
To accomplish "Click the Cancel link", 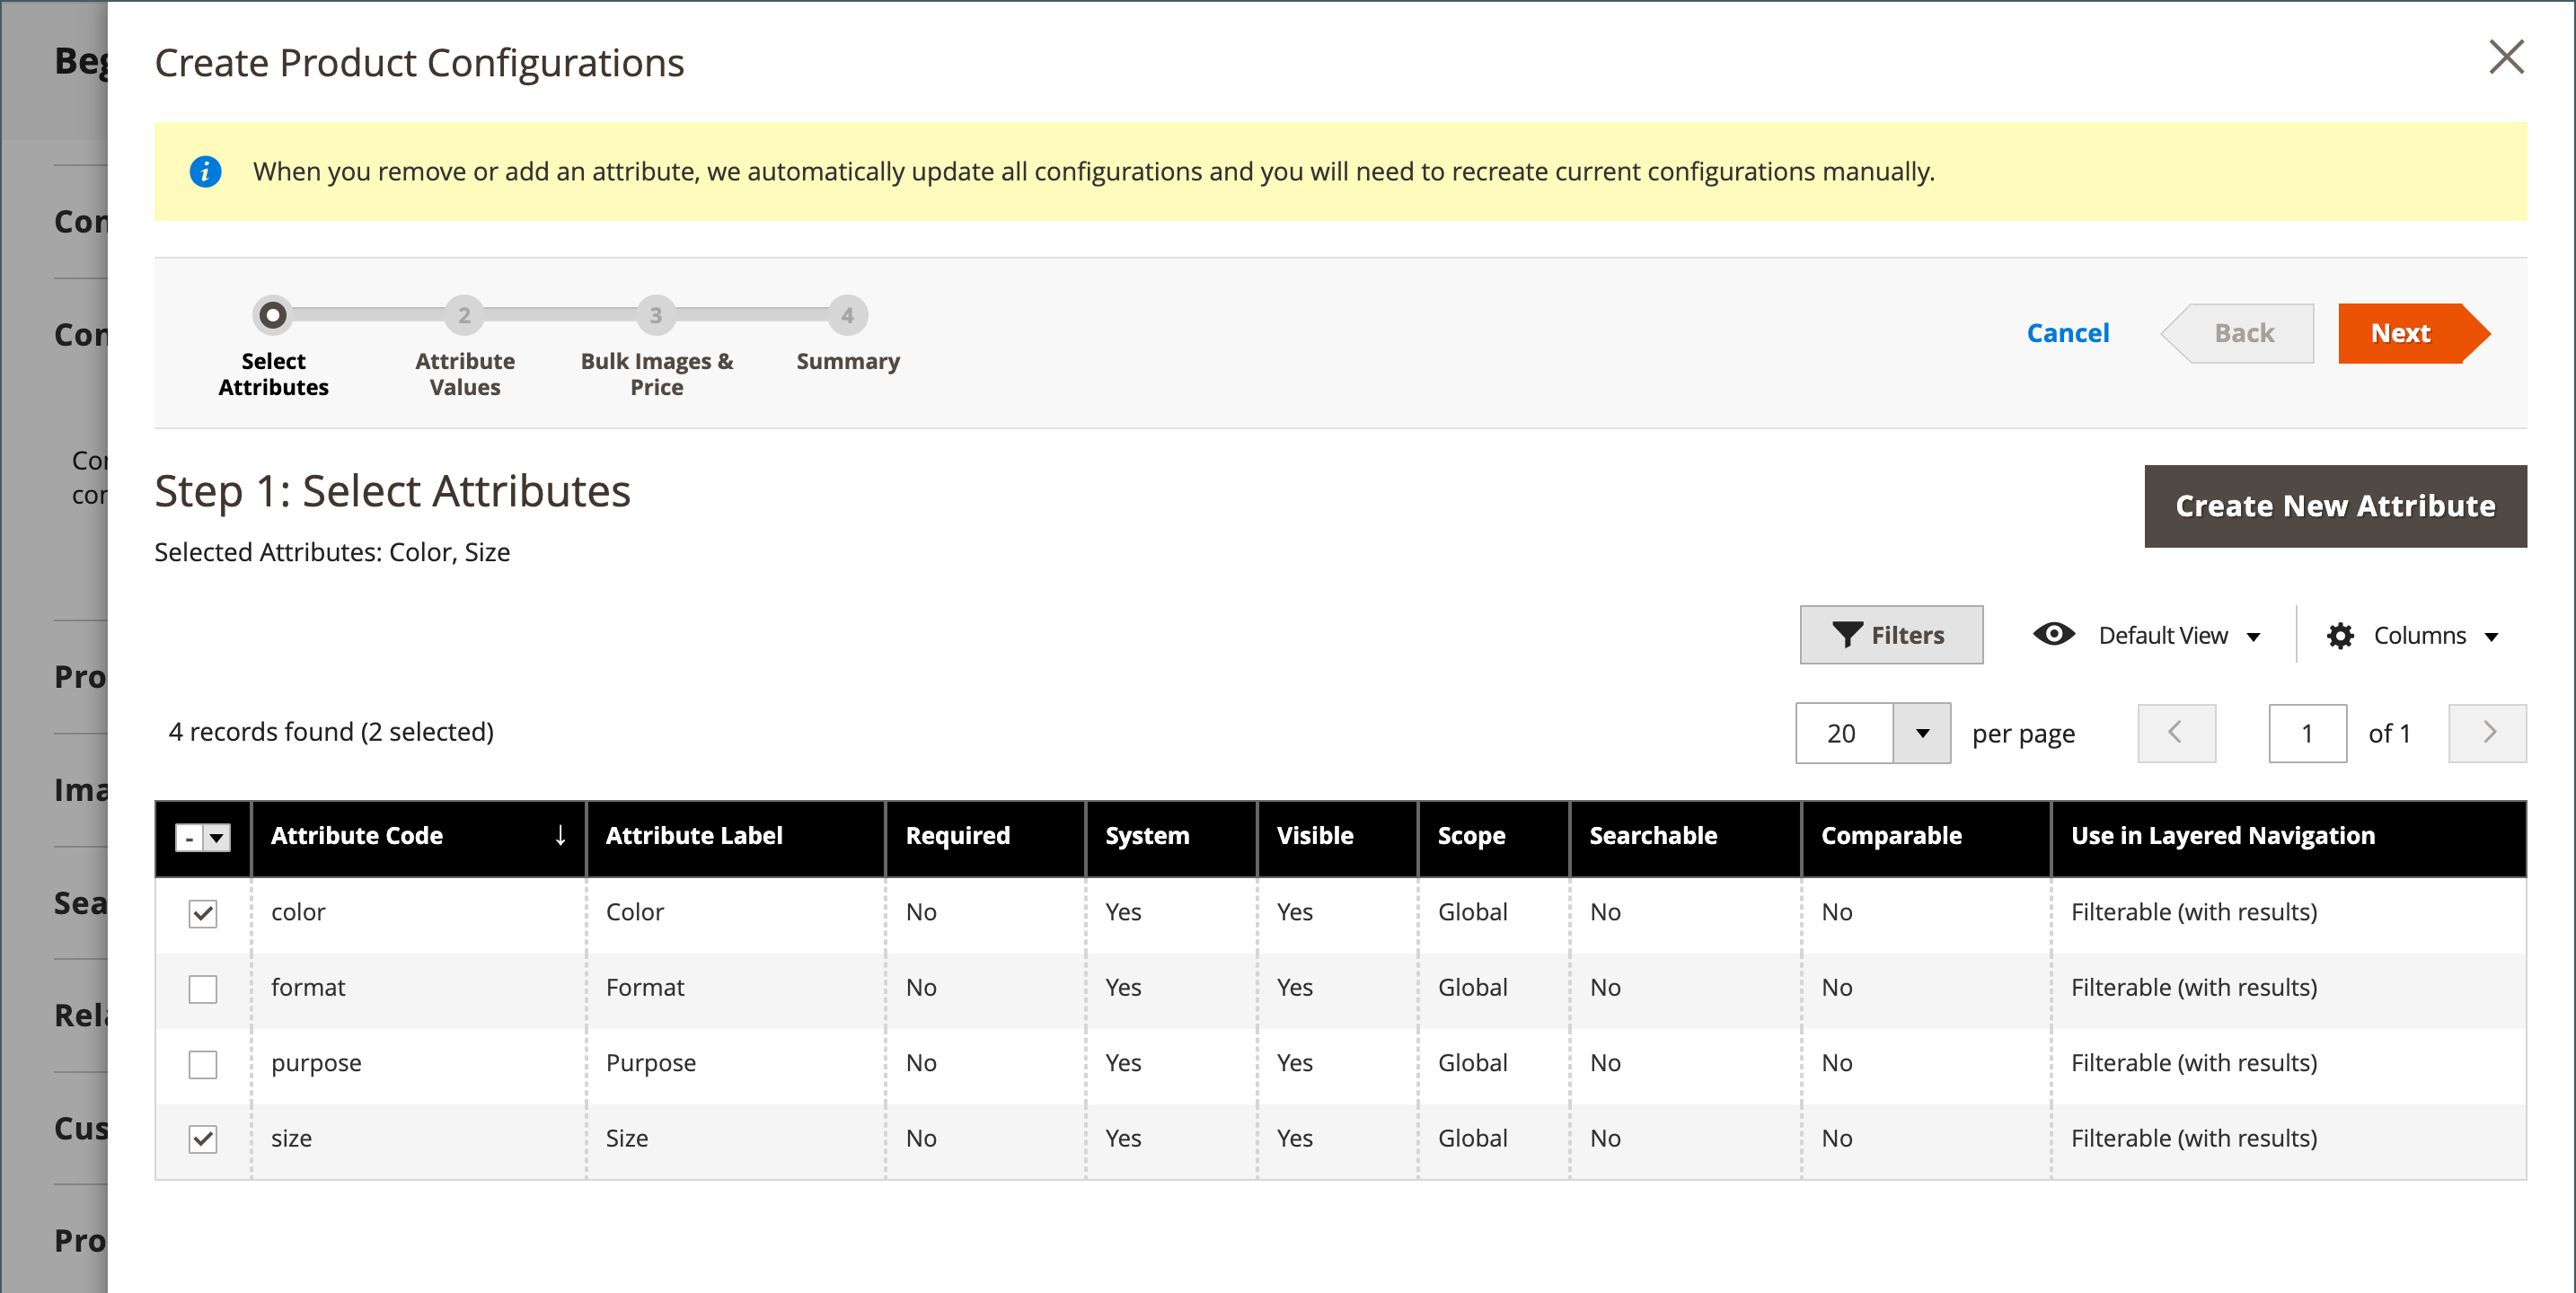I will [x=2067, y=333].
